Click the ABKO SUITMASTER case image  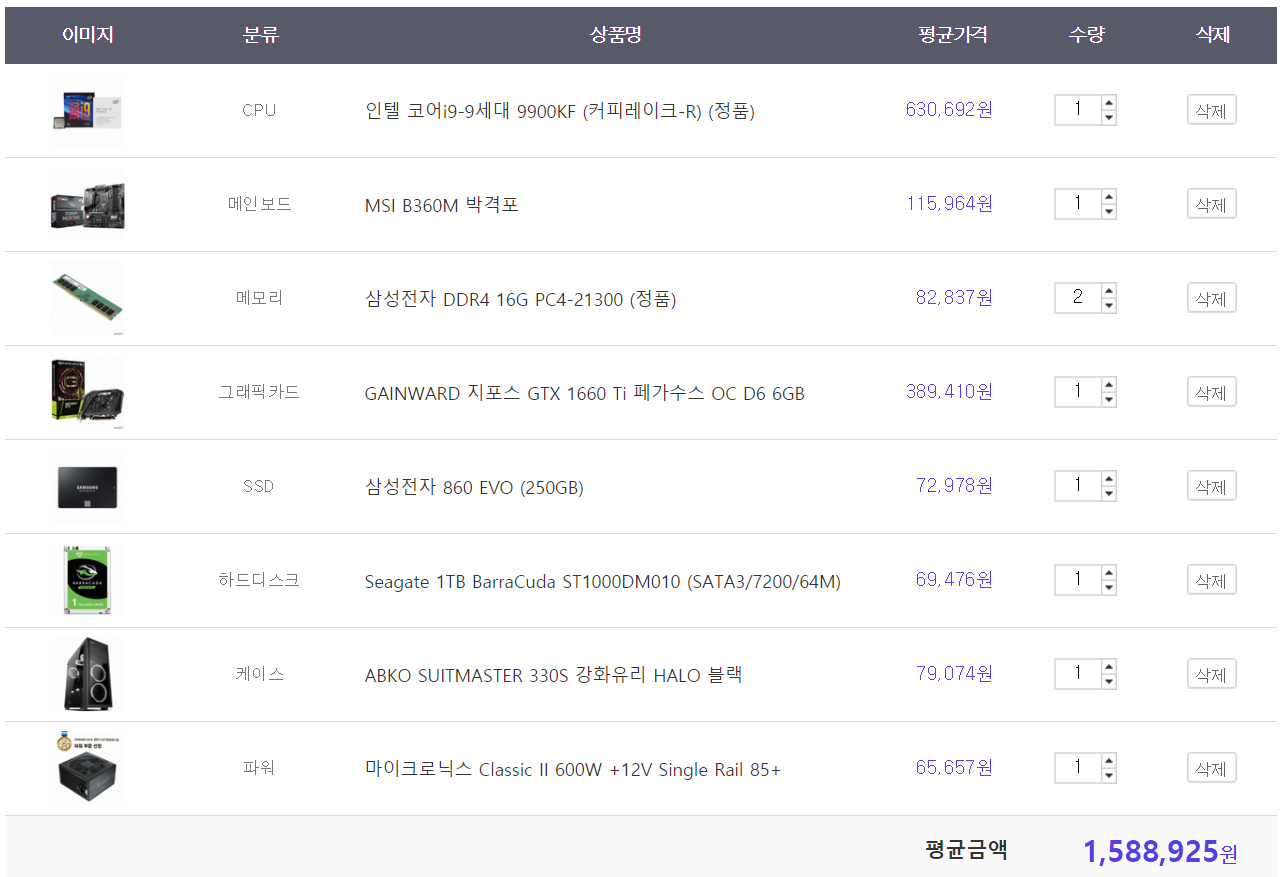point(88,674)
